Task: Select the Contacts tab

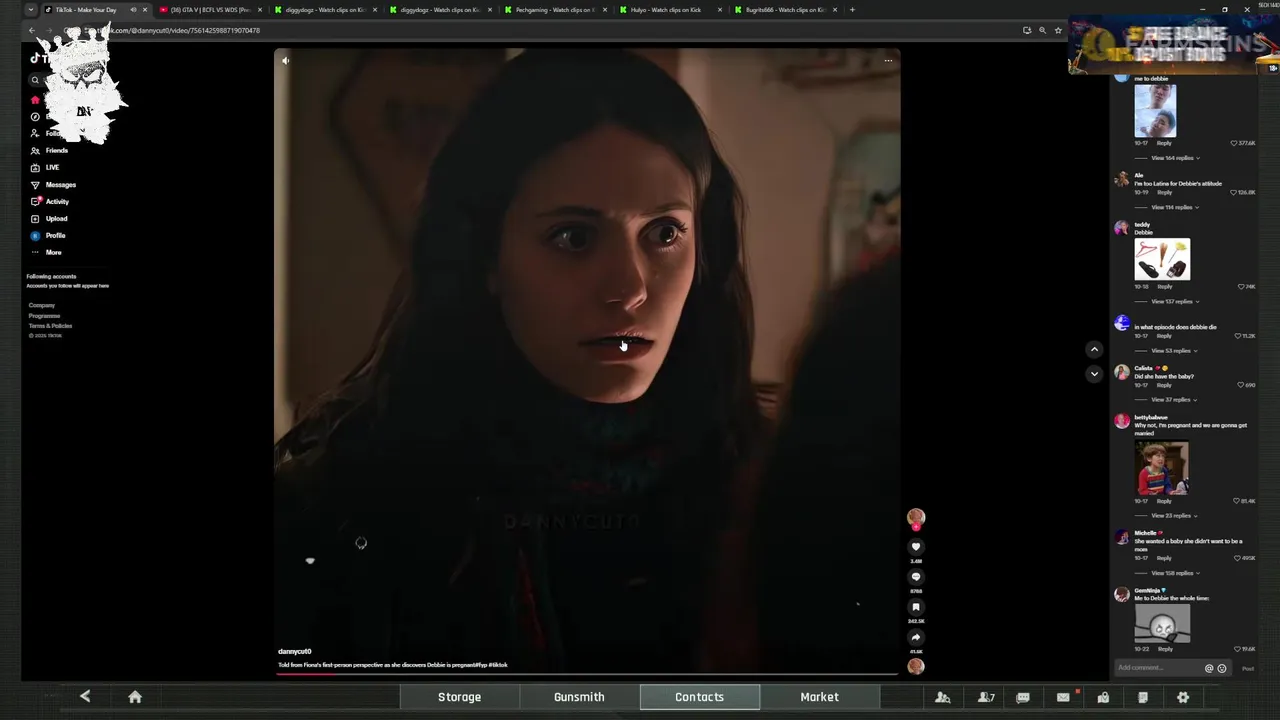Action: [x=699, y=697]
